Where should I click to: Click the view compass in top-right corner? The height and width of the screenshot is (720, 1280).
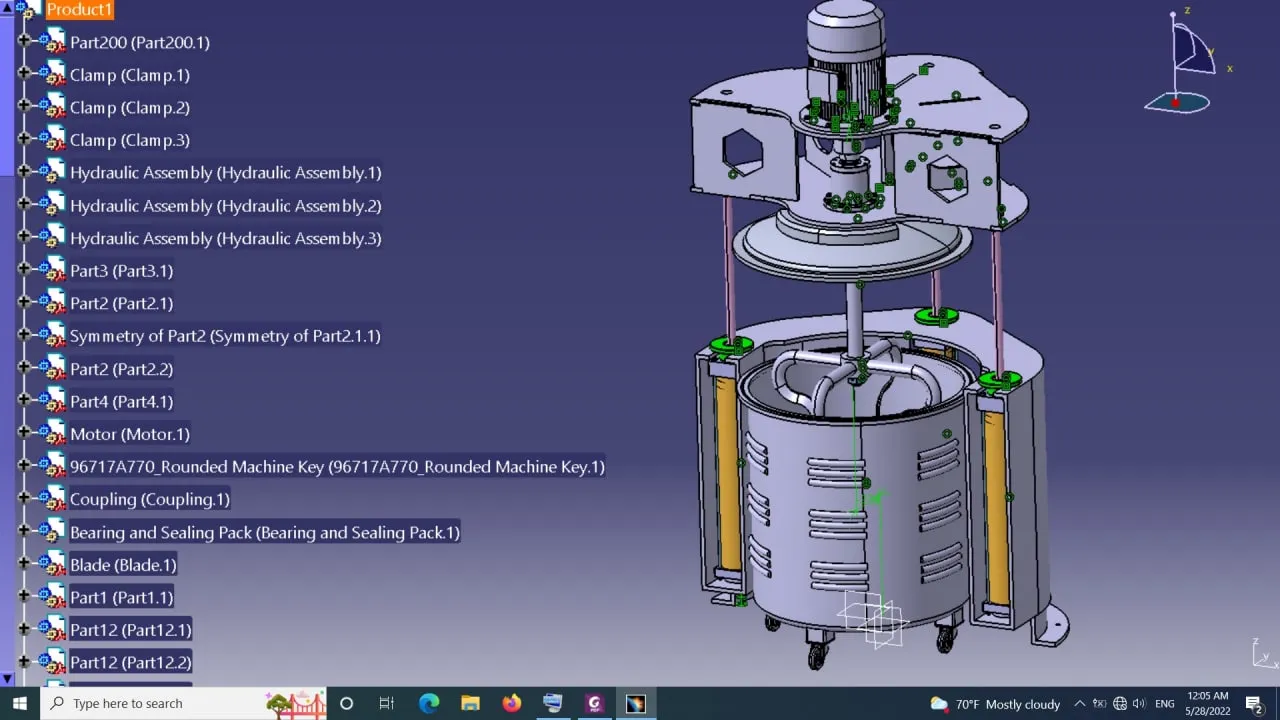pyautogui.click(x=1185, y=60)
